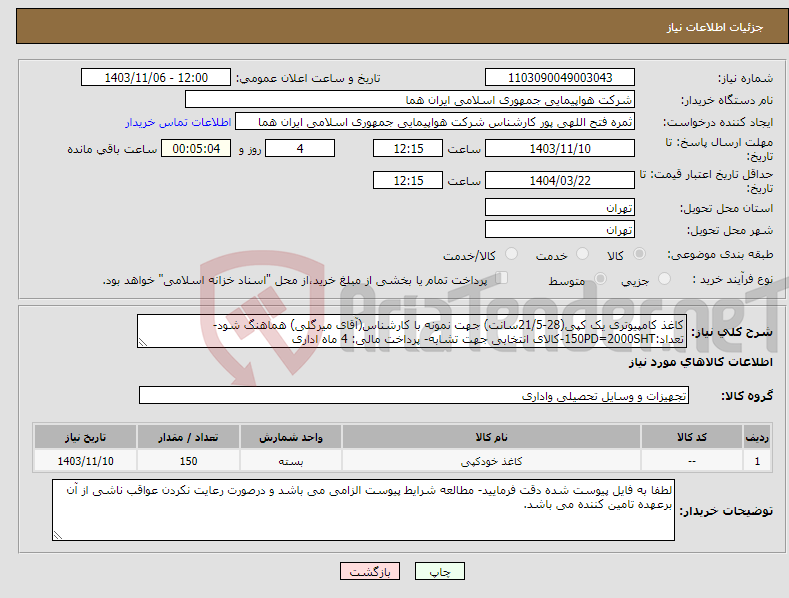Image resolution: width=789 pixels, height=598 pixels.
Task: Select the متوسط purchase type radio
Action: (x=600, y=278)
